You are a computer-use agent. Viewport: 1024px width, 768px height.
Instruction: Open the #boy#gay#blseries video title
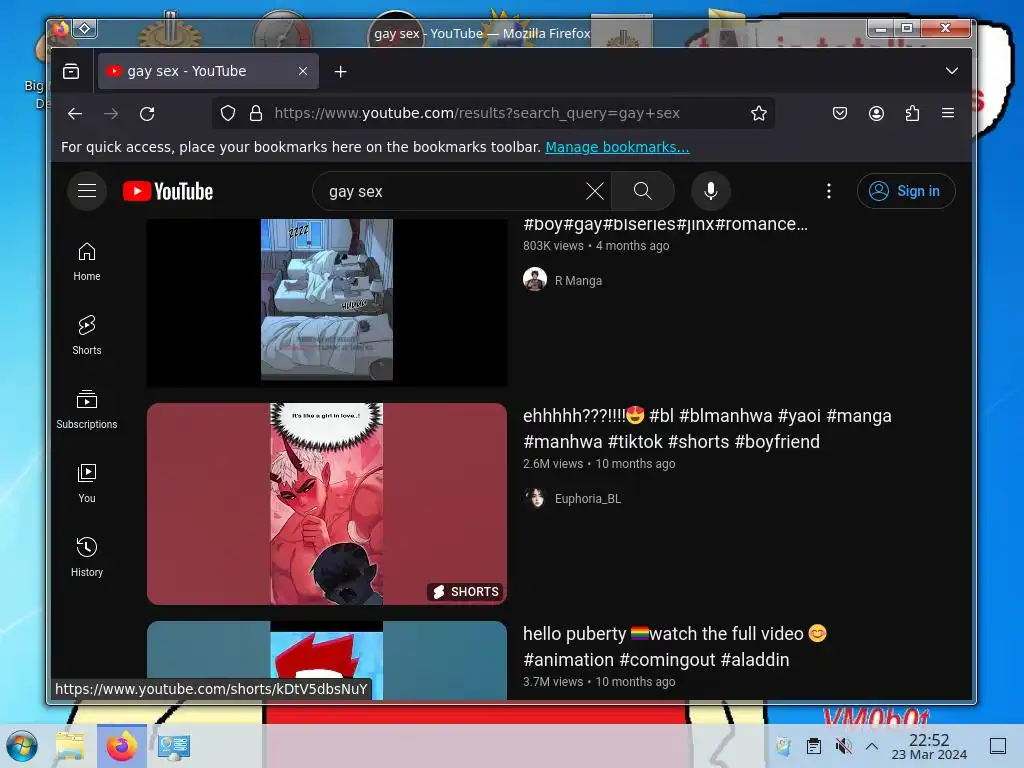665,224
